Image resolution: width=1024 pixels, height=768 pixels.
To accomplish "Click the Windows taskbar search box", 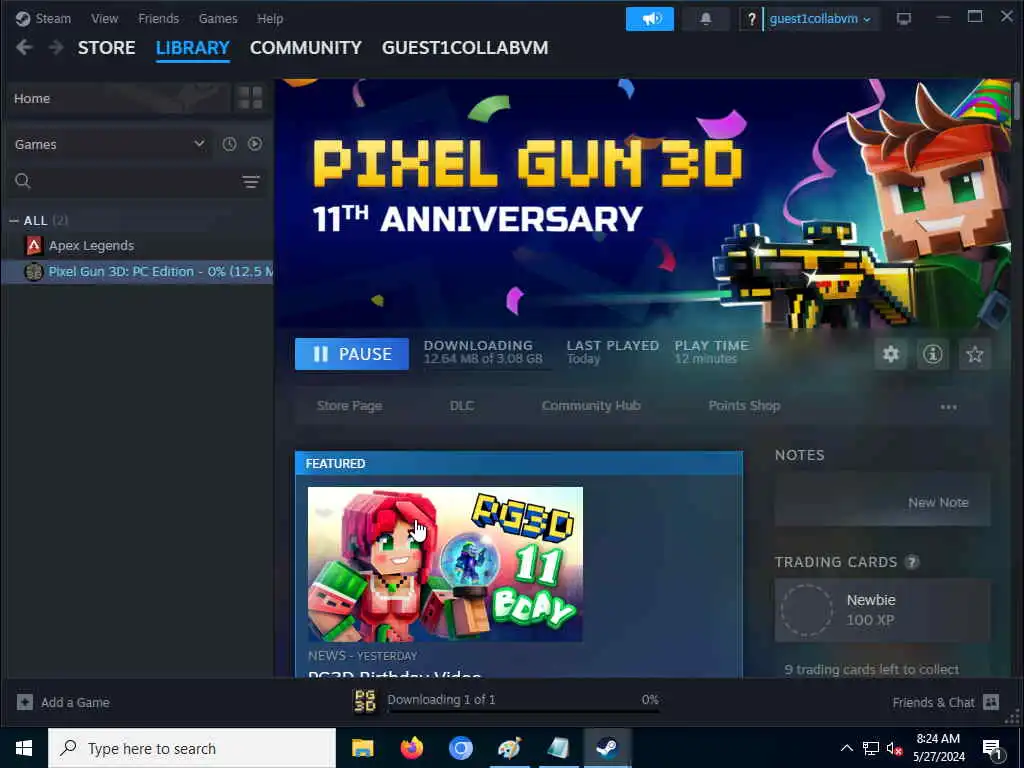I will pyautogui.click(x=192, y=748).
